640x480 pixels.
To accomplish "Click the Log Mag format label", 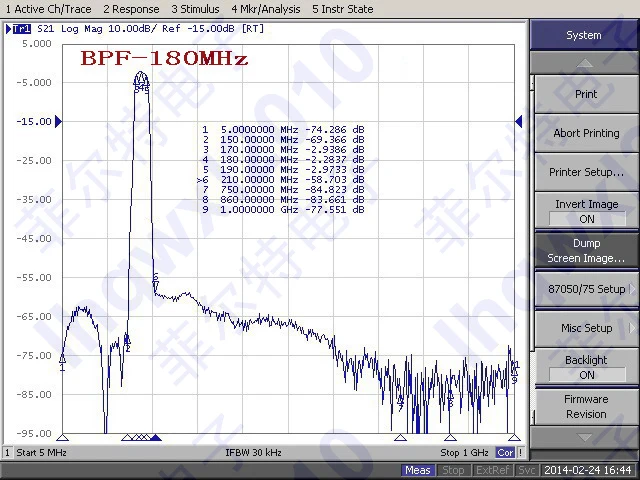I will coord(82,29).
